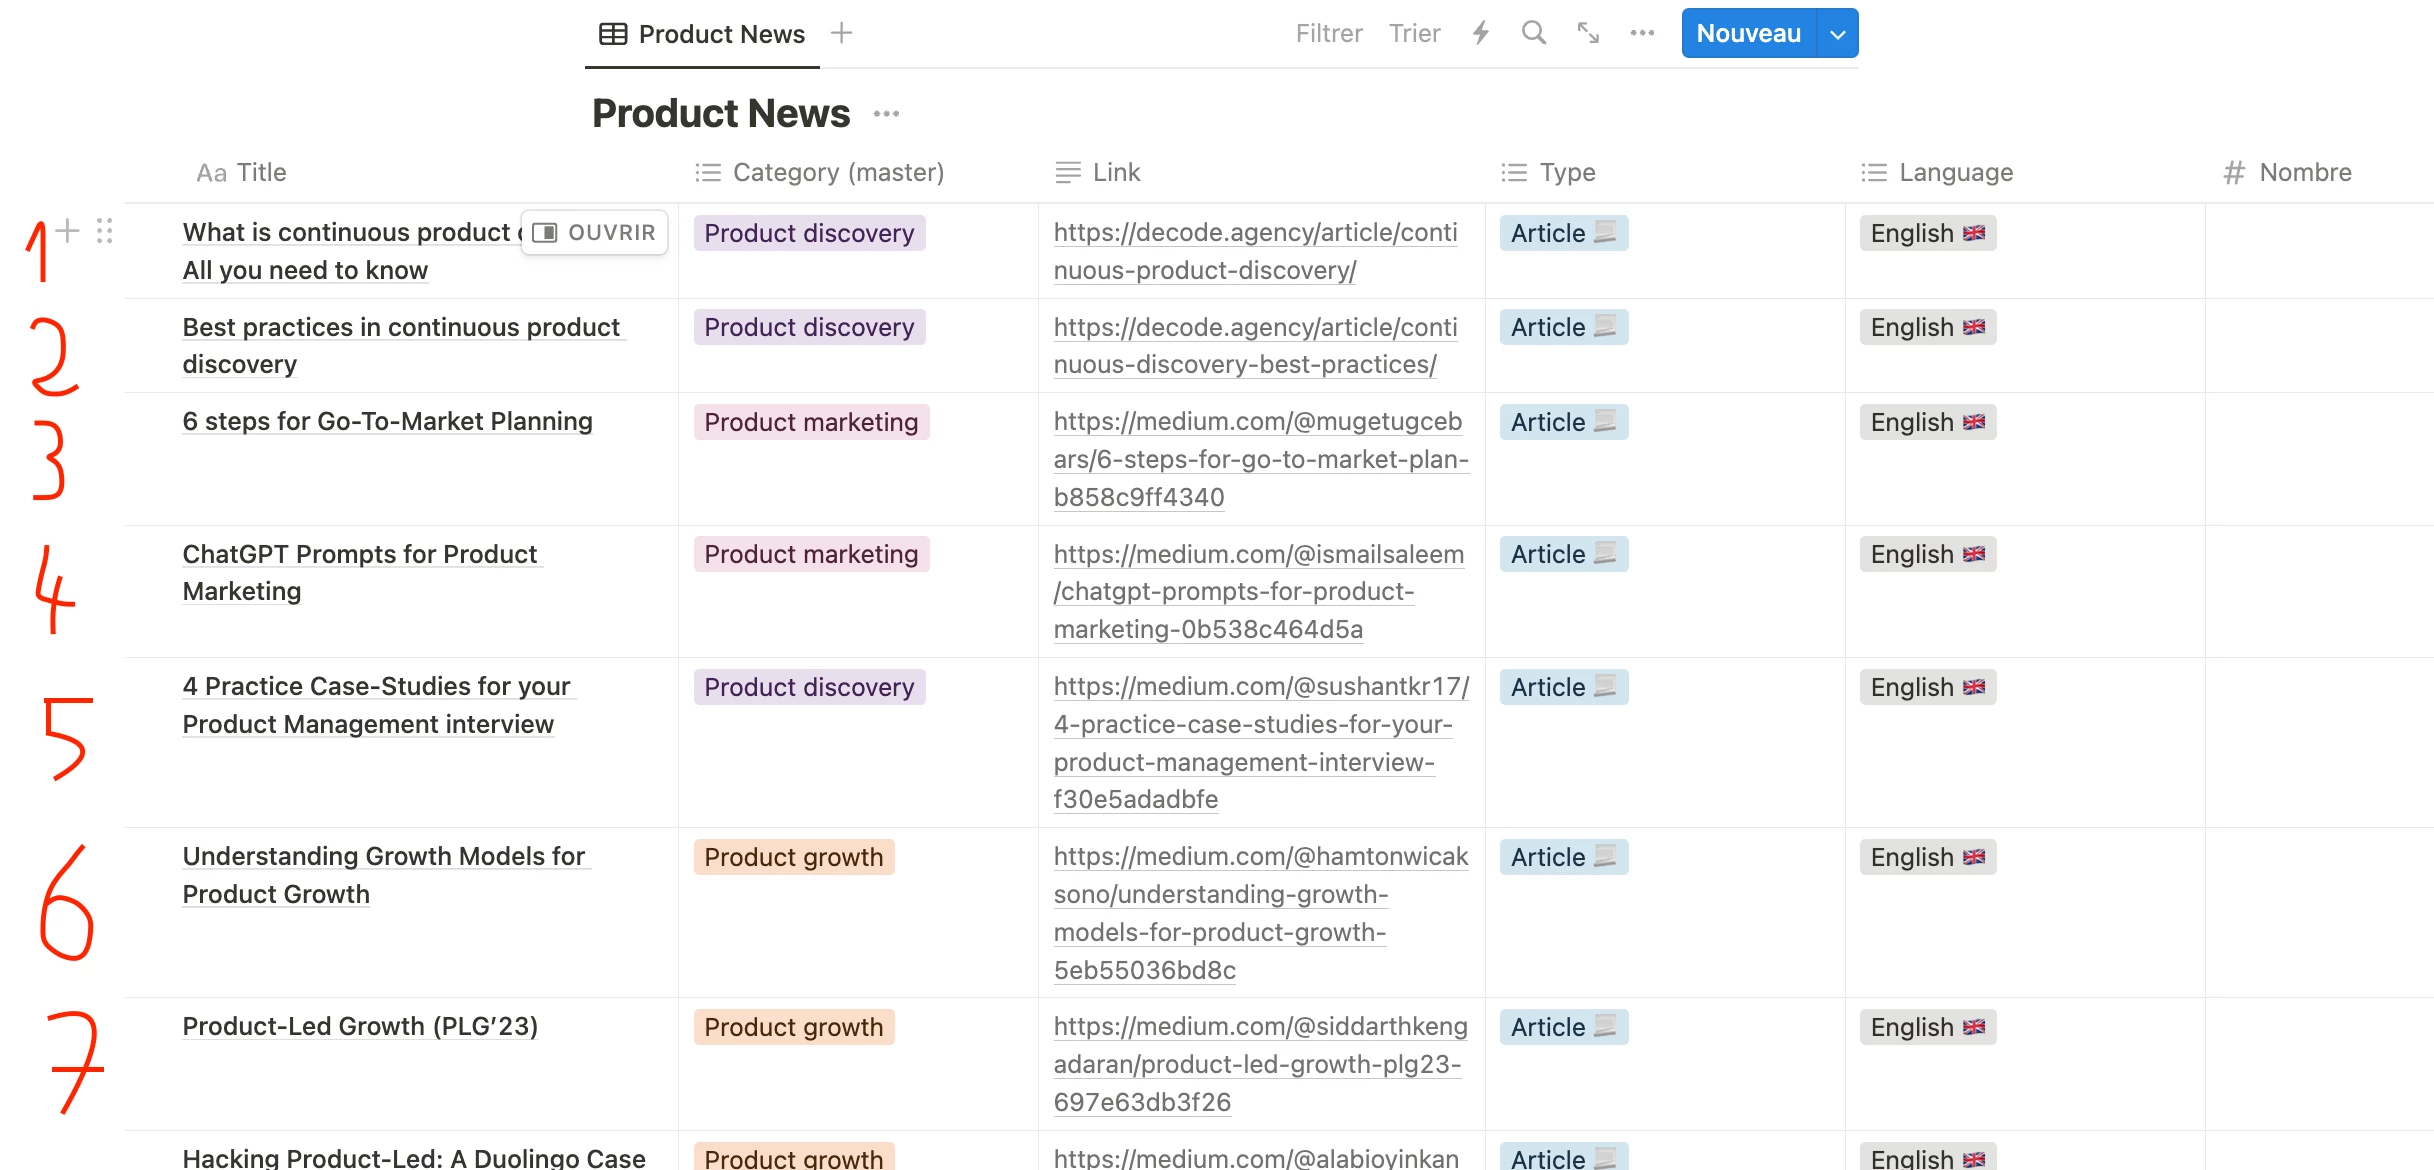Screen dimensions: 2434x1170
Task: Click the search magnifier icon
Action: tap(1533, 33)
